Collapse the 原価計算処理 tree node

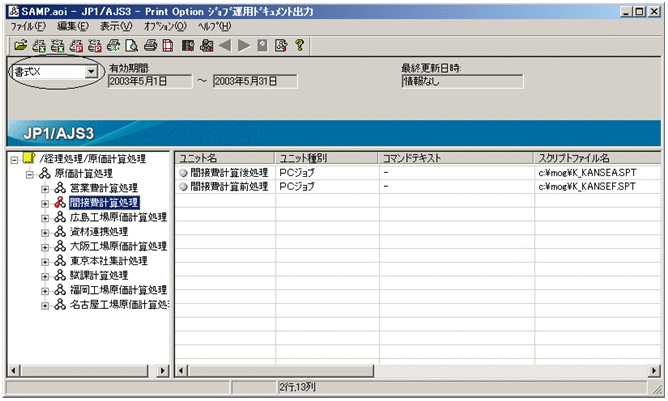(29, 175)
